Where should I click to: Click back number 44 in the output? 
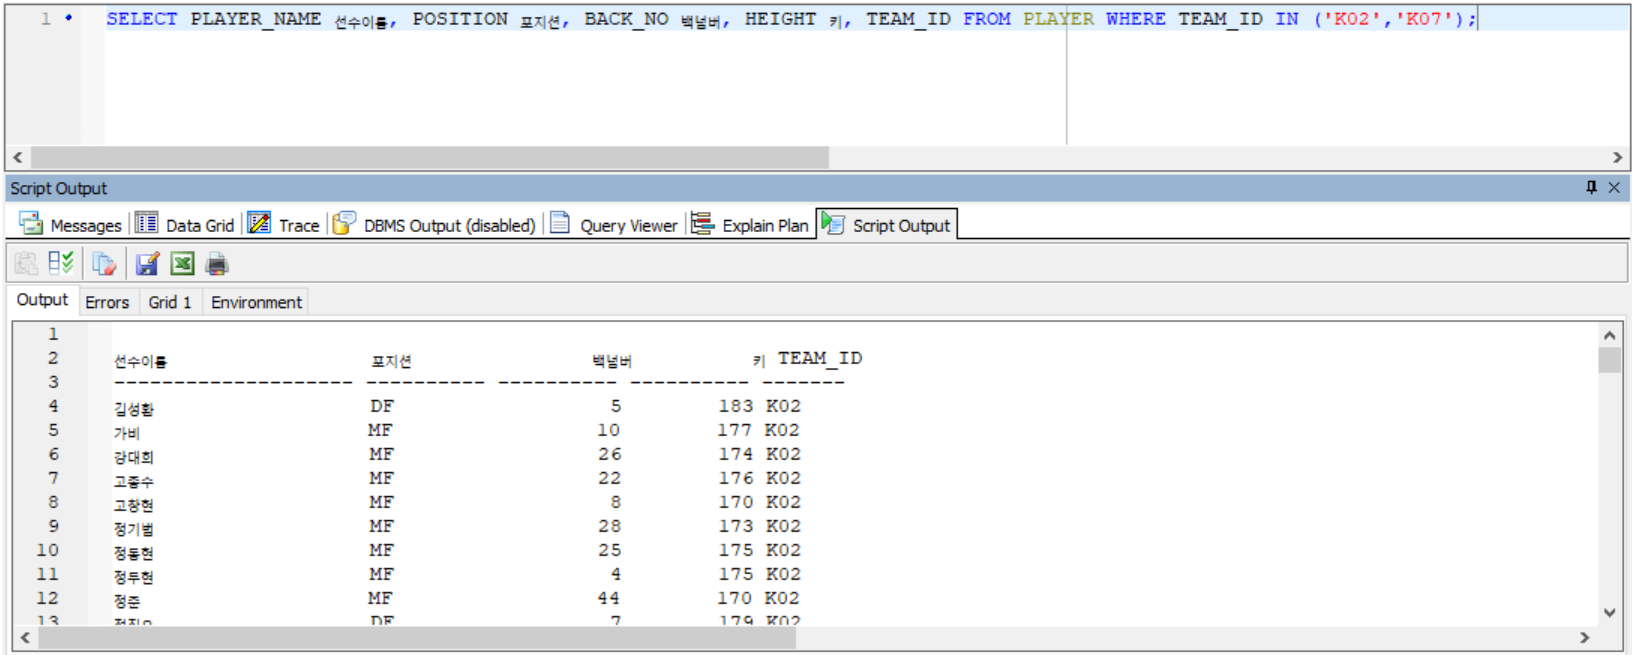609,598
